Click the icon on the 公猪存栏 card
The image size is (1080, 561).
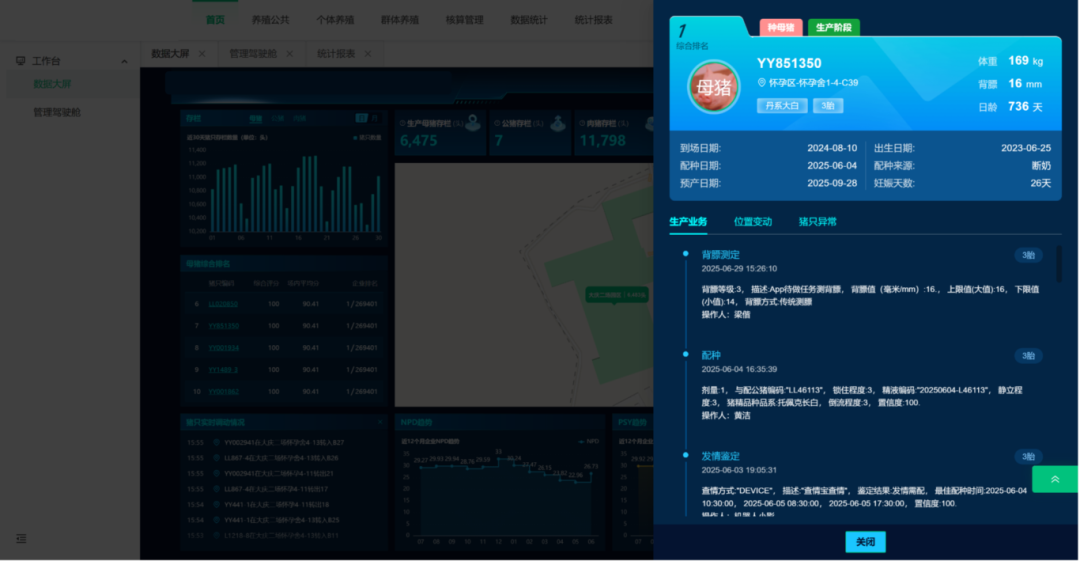[558, 123]
